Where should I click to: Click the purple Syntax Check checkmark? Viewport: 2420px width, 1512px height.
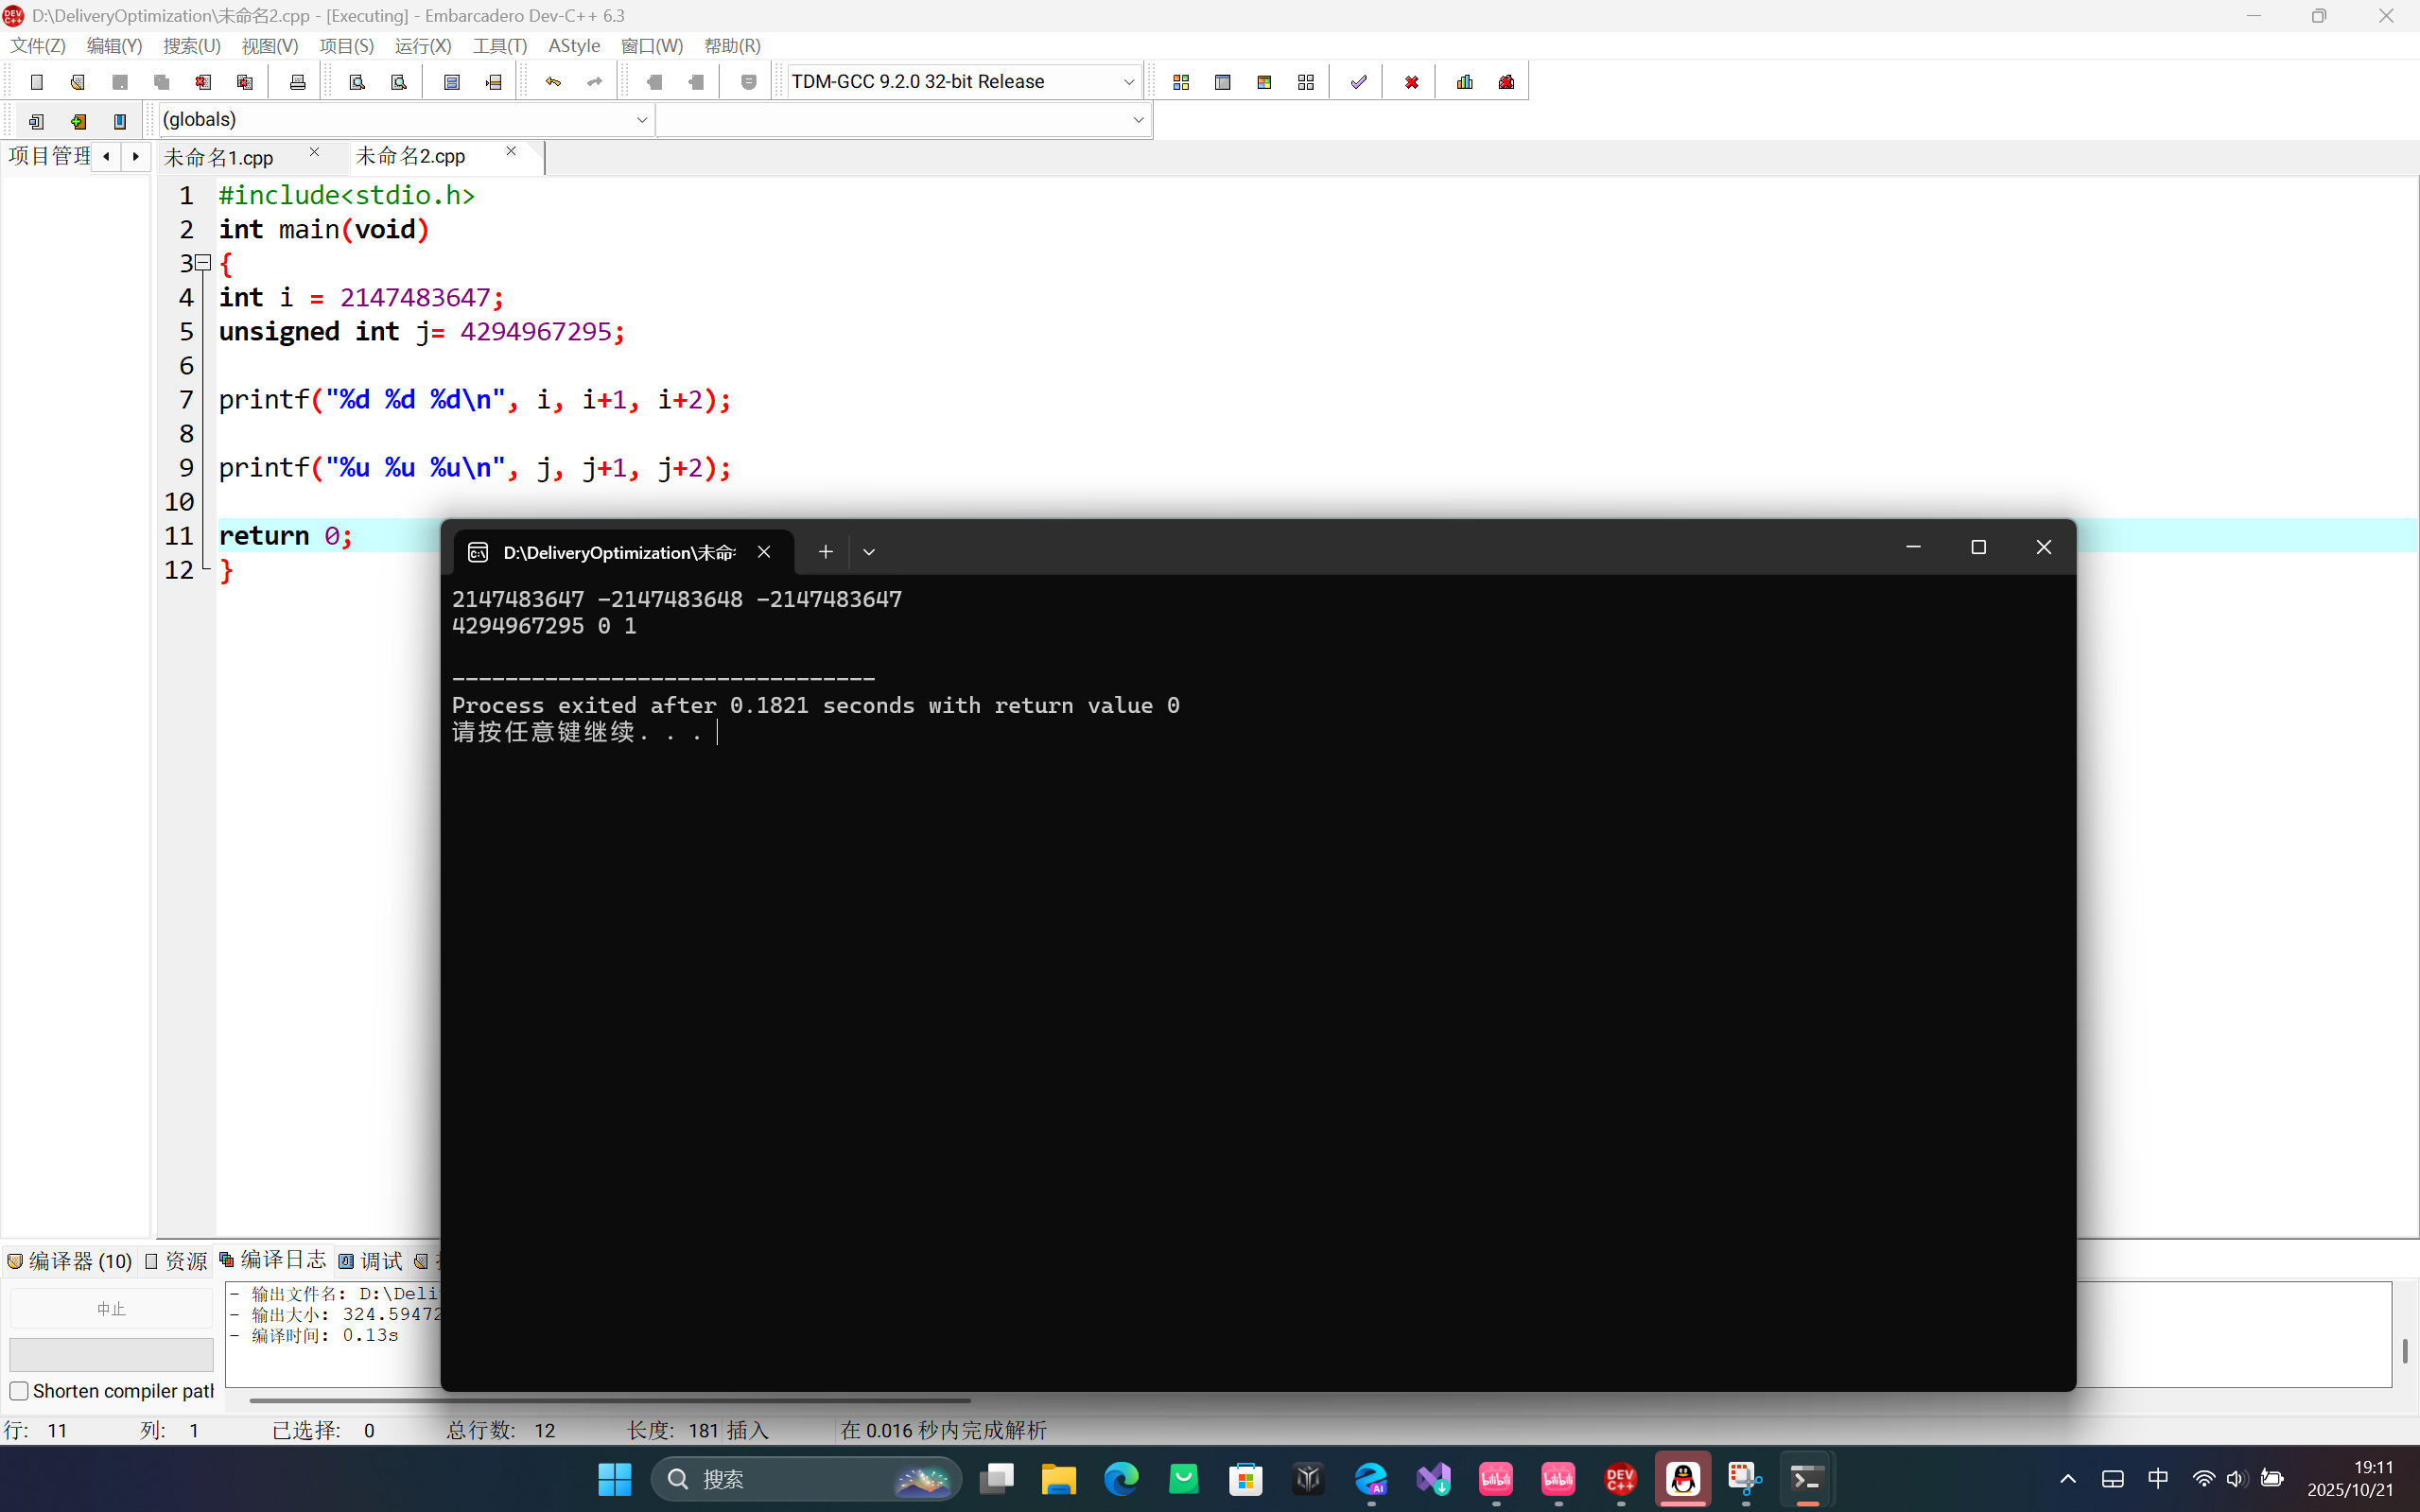pyautogui.click(x=1358, y=82)
